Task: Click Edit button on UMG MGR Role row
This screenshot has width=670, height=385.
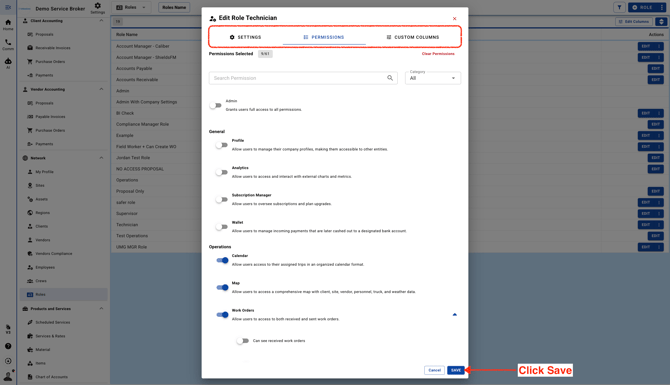Action: (645, 247)
